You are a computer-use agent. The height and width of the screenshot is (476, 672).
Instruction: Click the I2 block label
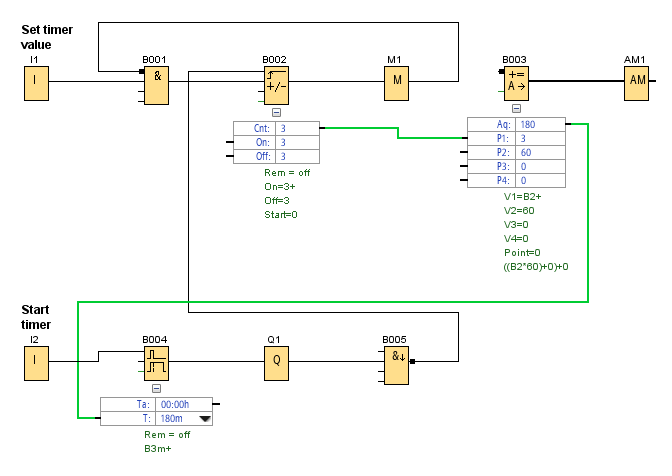34,340
